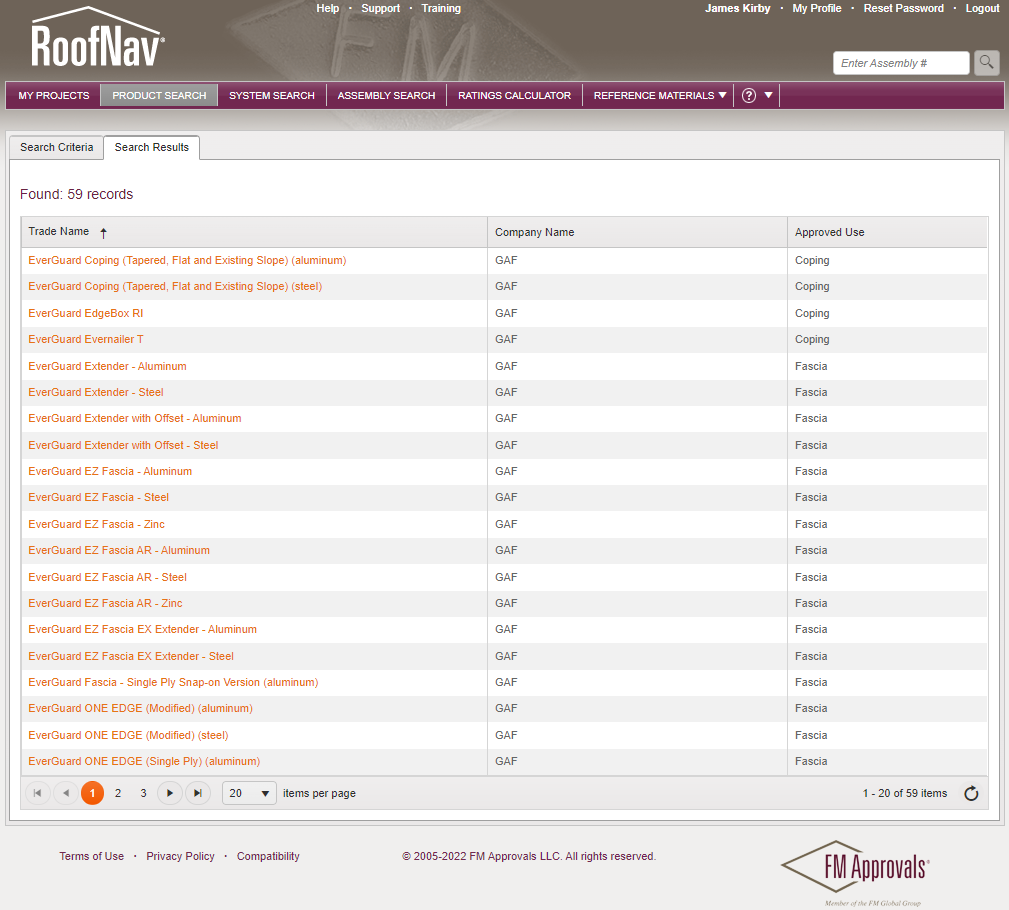
Task: Open the help question mark icon
Action: point(748,95)
